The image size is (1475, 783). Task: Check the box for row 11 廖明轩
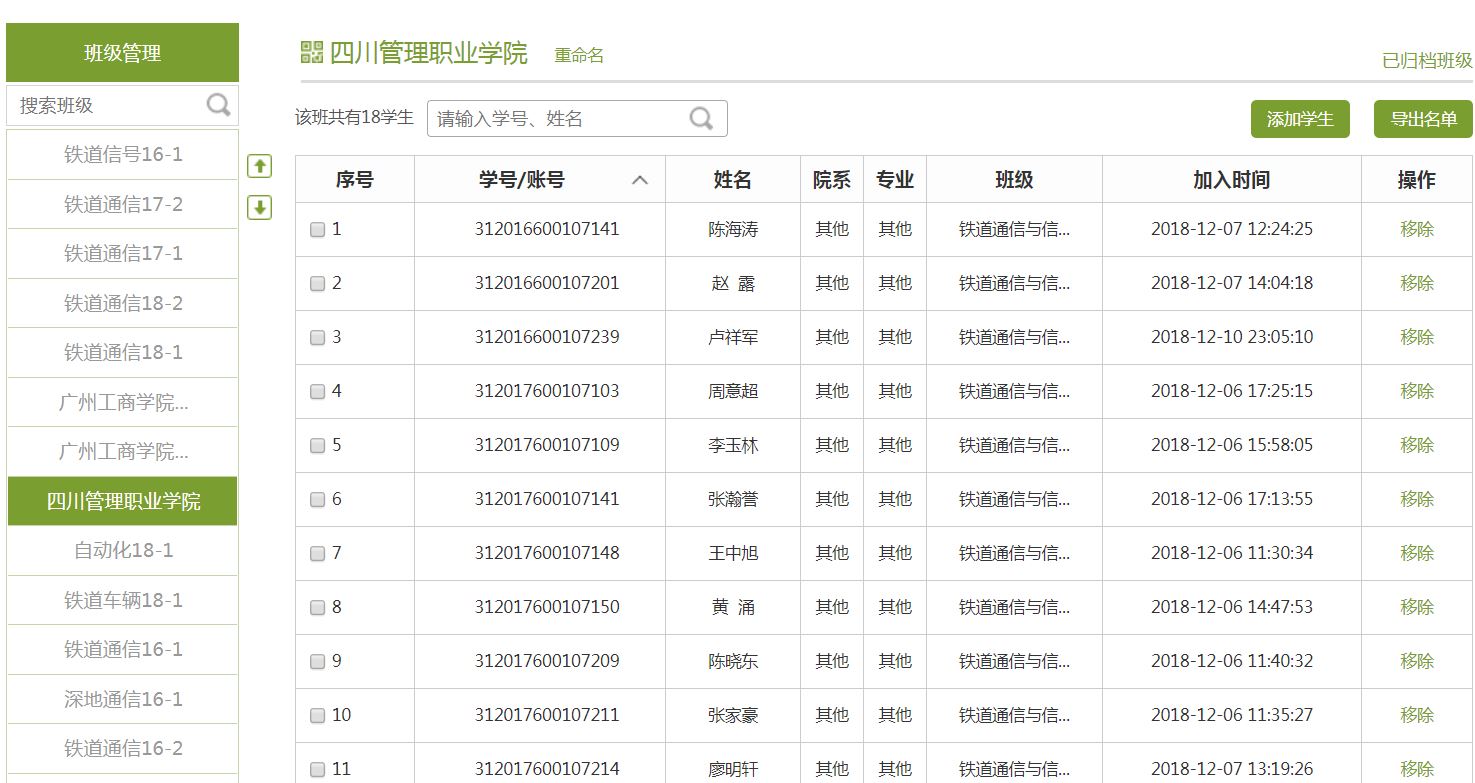pyautogui.click(x=317, y=769)
